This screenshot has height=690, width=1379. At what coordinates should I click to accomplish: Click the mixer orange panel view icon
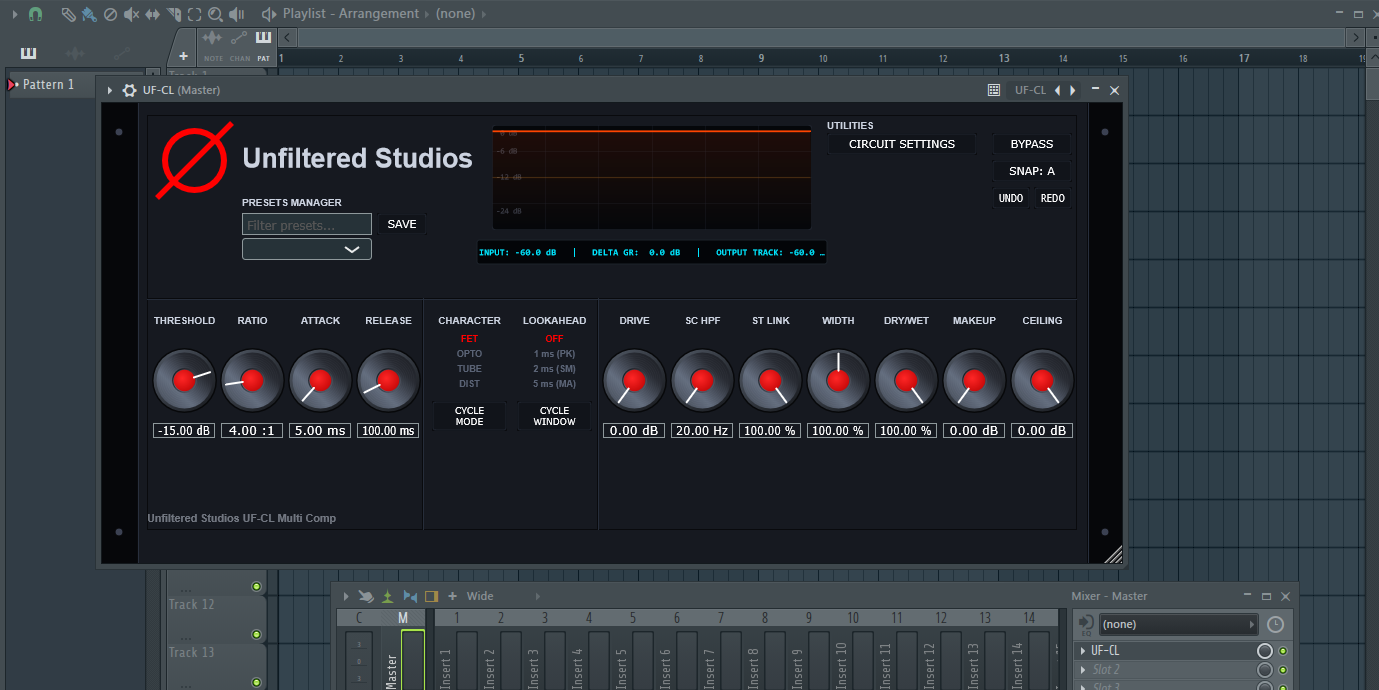pyautogui.click(x=431, y=596)
